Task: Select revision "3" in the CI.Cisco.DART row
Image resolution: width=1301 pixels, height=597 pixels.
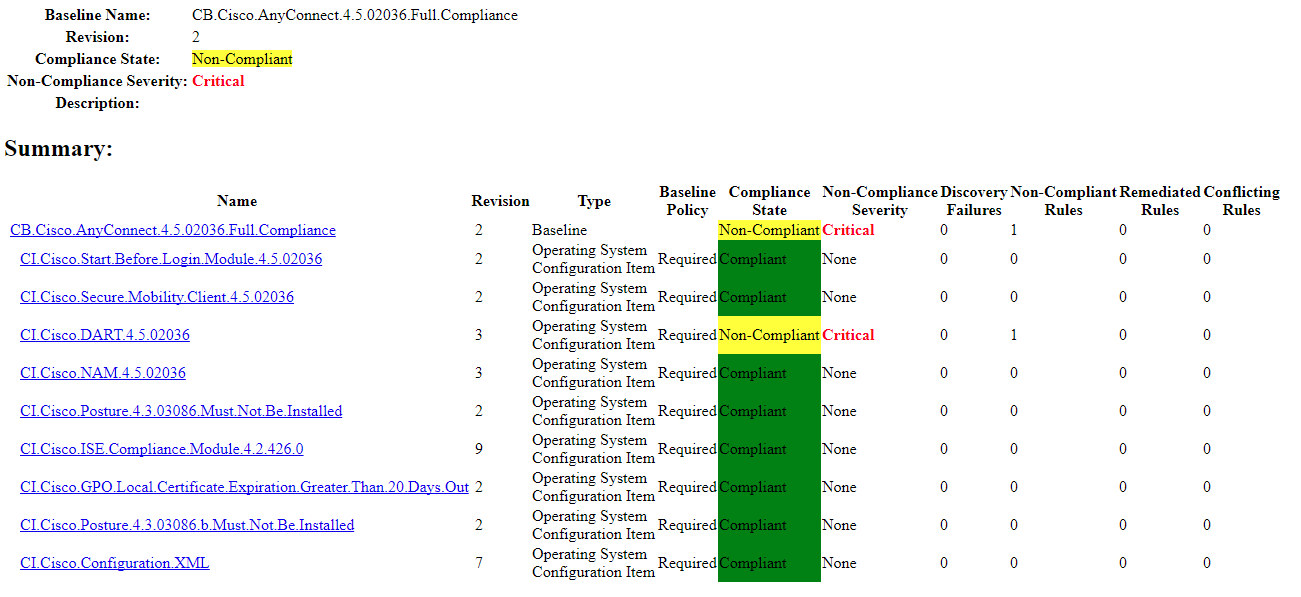Action: pyautogui.click(x=479, y=335)
